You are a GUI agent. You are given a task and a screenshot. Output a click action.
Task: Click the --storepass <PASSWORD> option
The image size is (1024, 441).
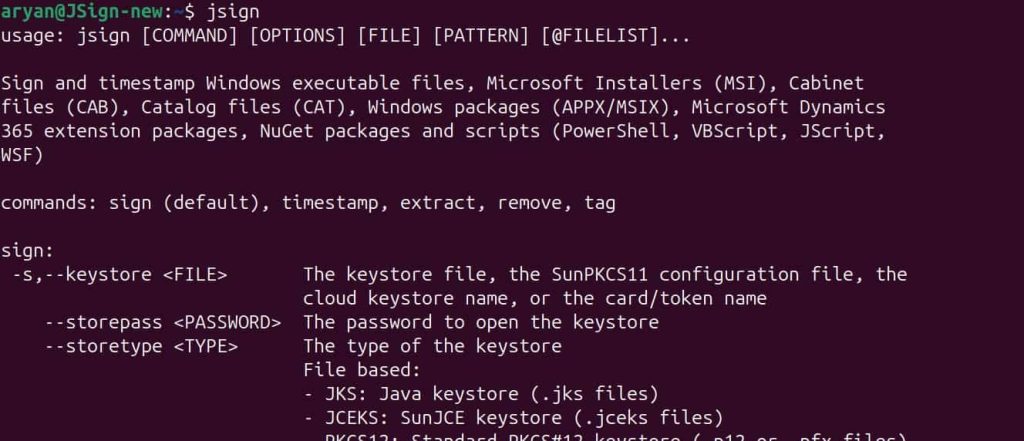[x=163, y=322]
